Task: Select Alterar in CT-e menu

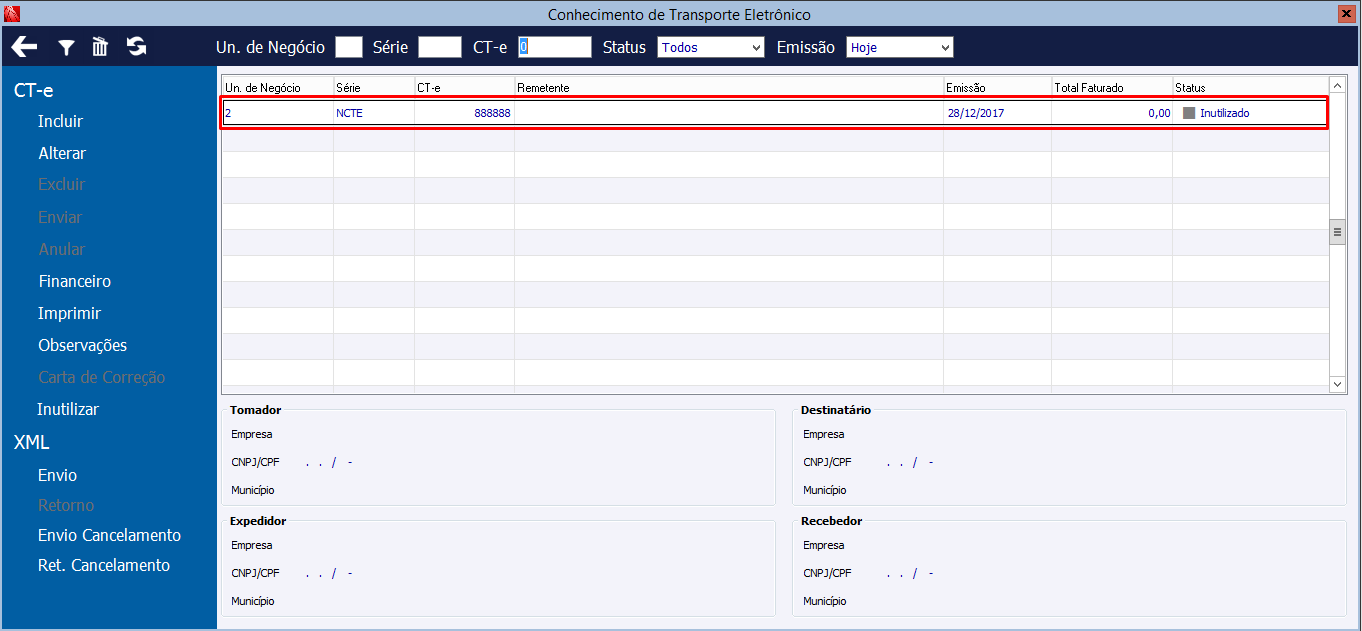Action: [x=62, y=153]
